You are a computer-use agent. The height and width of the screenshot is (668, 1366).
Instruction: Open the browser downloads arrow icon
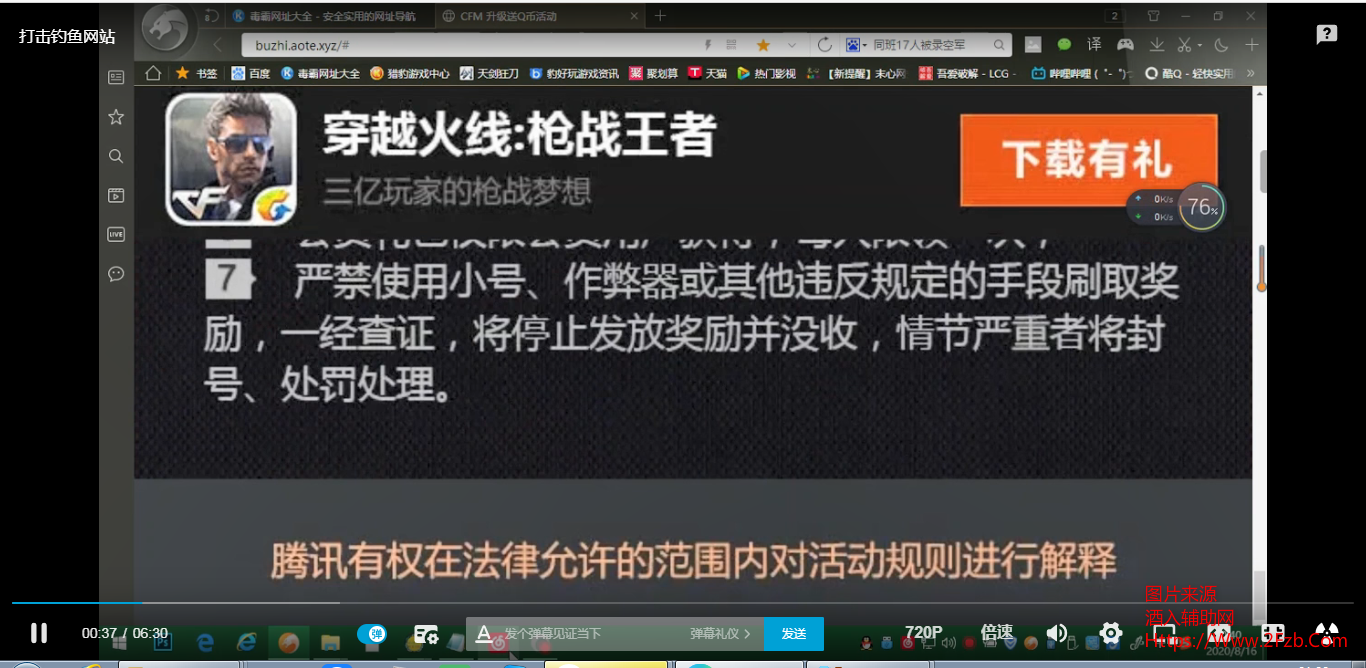pyautogui.click(x=1156, y=45)
